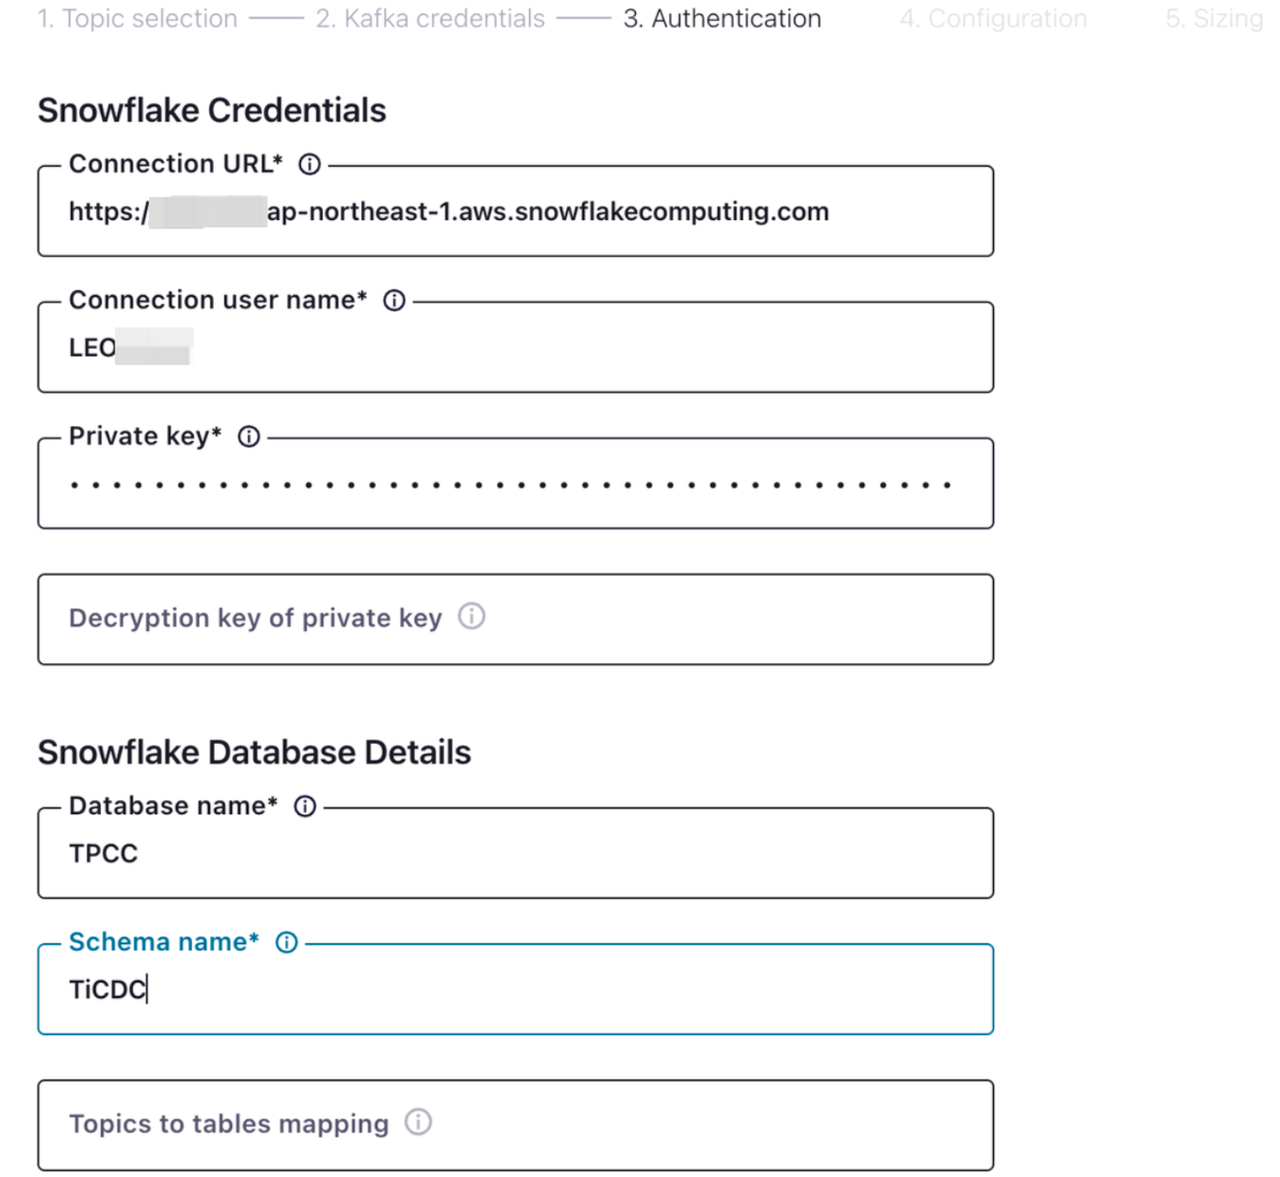The image size is (1280, 1177).
Task: Click the Topics to tables mapping info icon
Action: 418,1123
